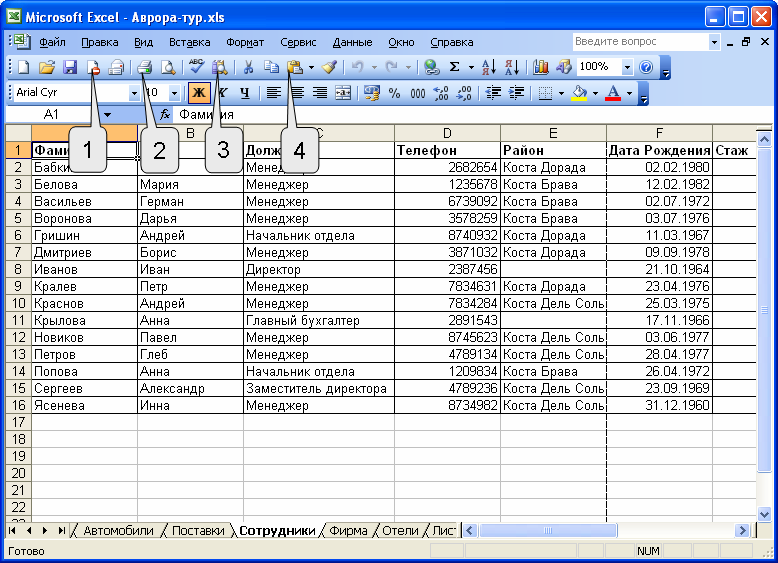The image size is (778, 563).
Task: Open the Формат menu
Action: tap(245, 42)
